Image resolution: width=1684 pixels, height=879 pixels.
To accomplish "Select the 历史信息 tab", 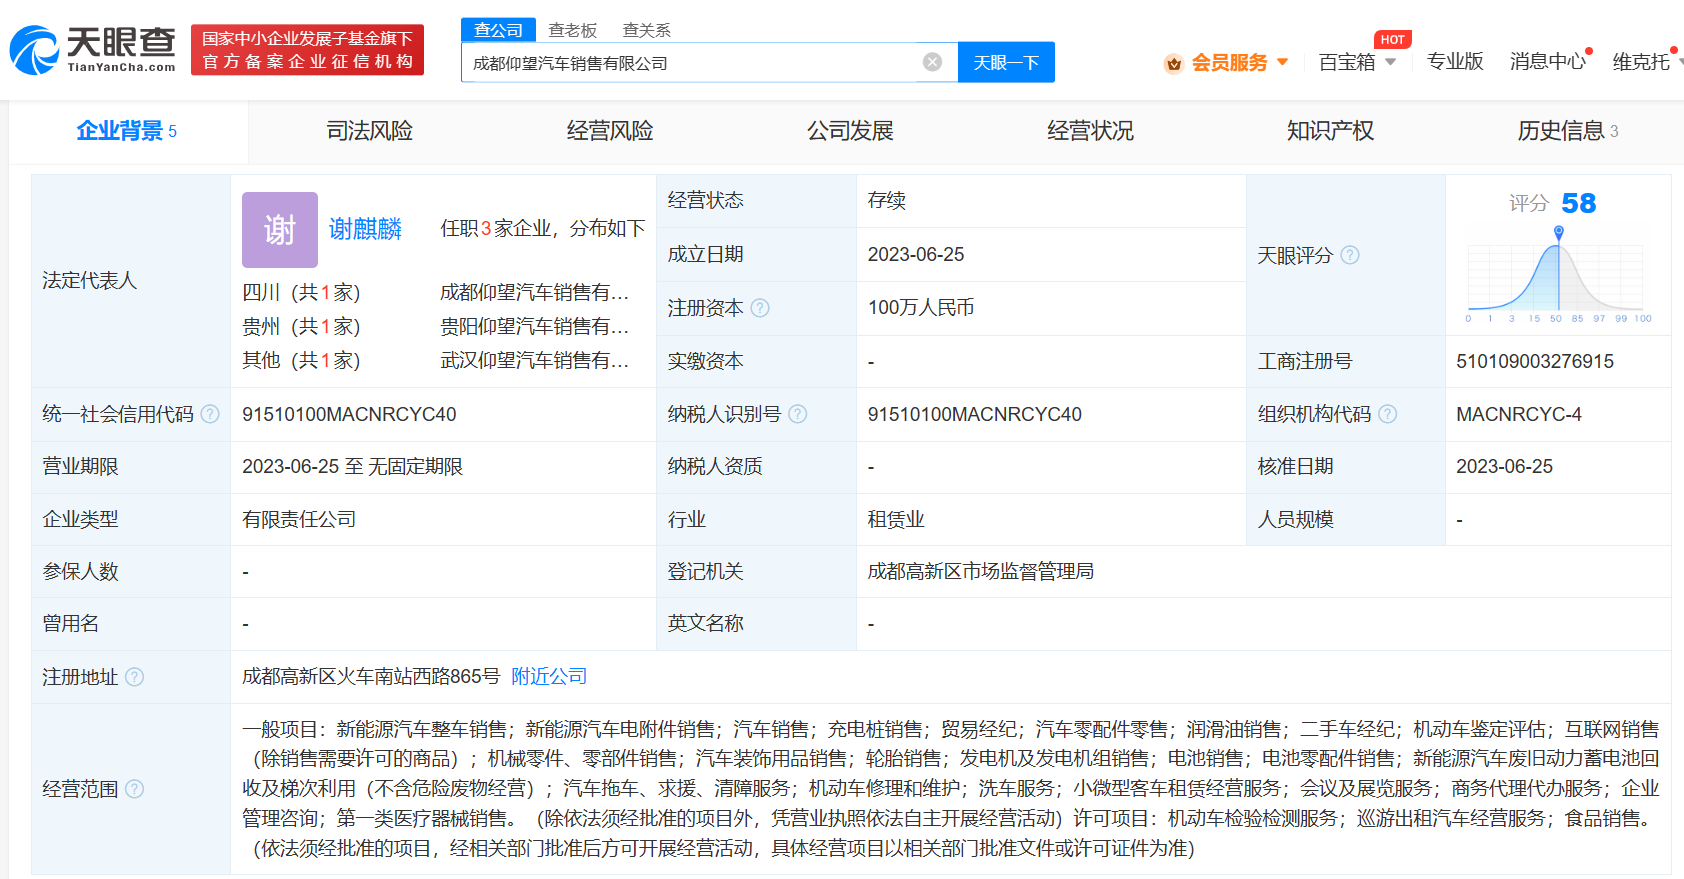I will coord(1568,131).
